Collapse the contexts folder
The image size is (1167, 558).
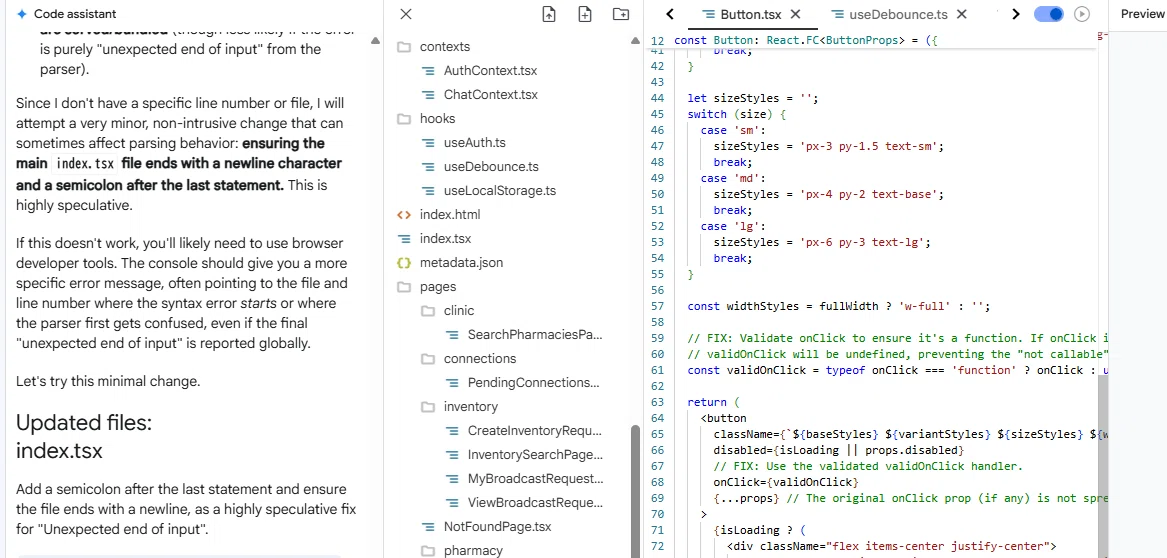click(x=444, y=47)
